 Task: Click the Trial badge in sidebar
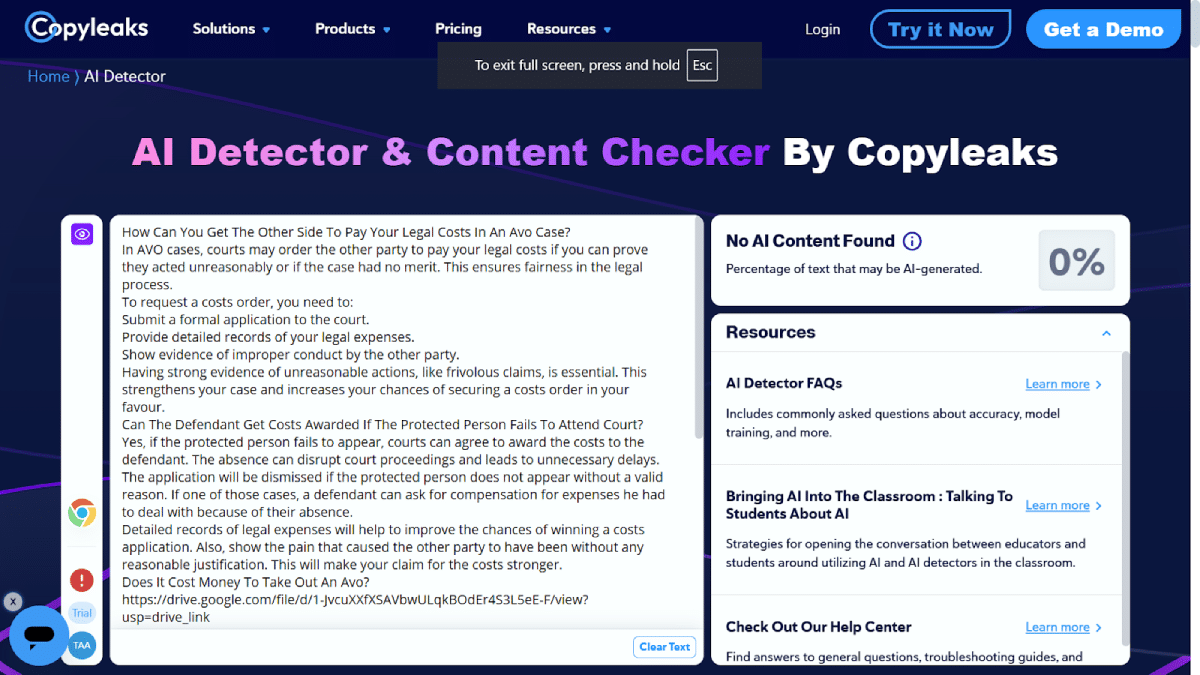[x=82, y=613]
